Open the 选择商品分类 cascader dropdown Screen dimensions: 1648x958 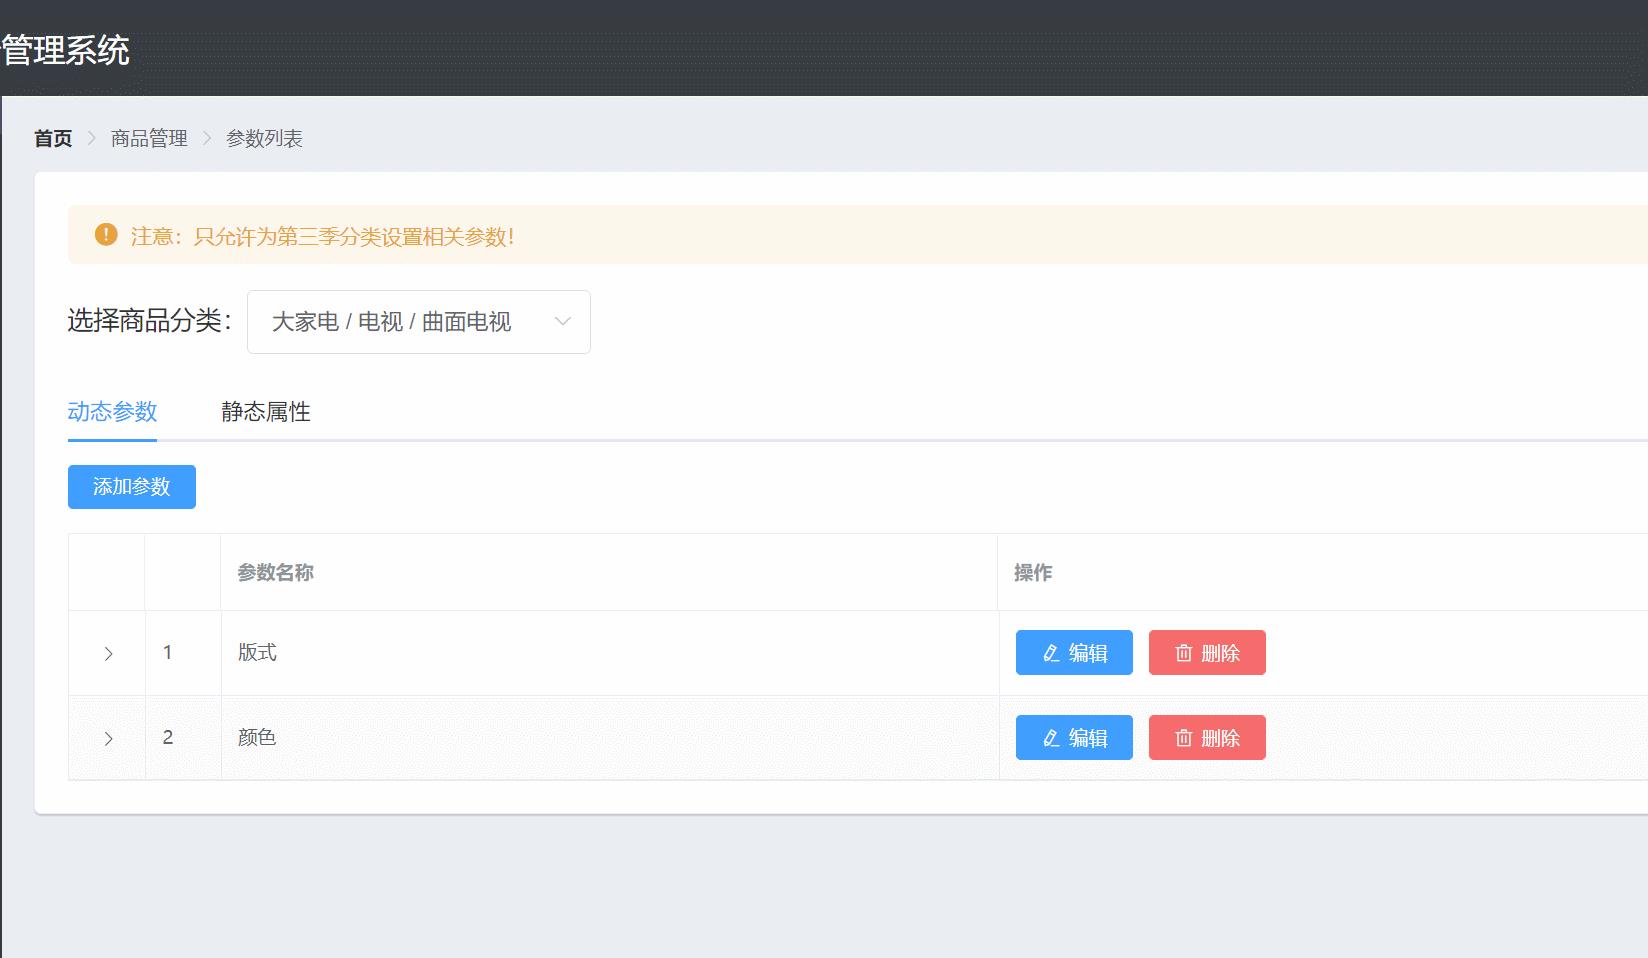418,322
